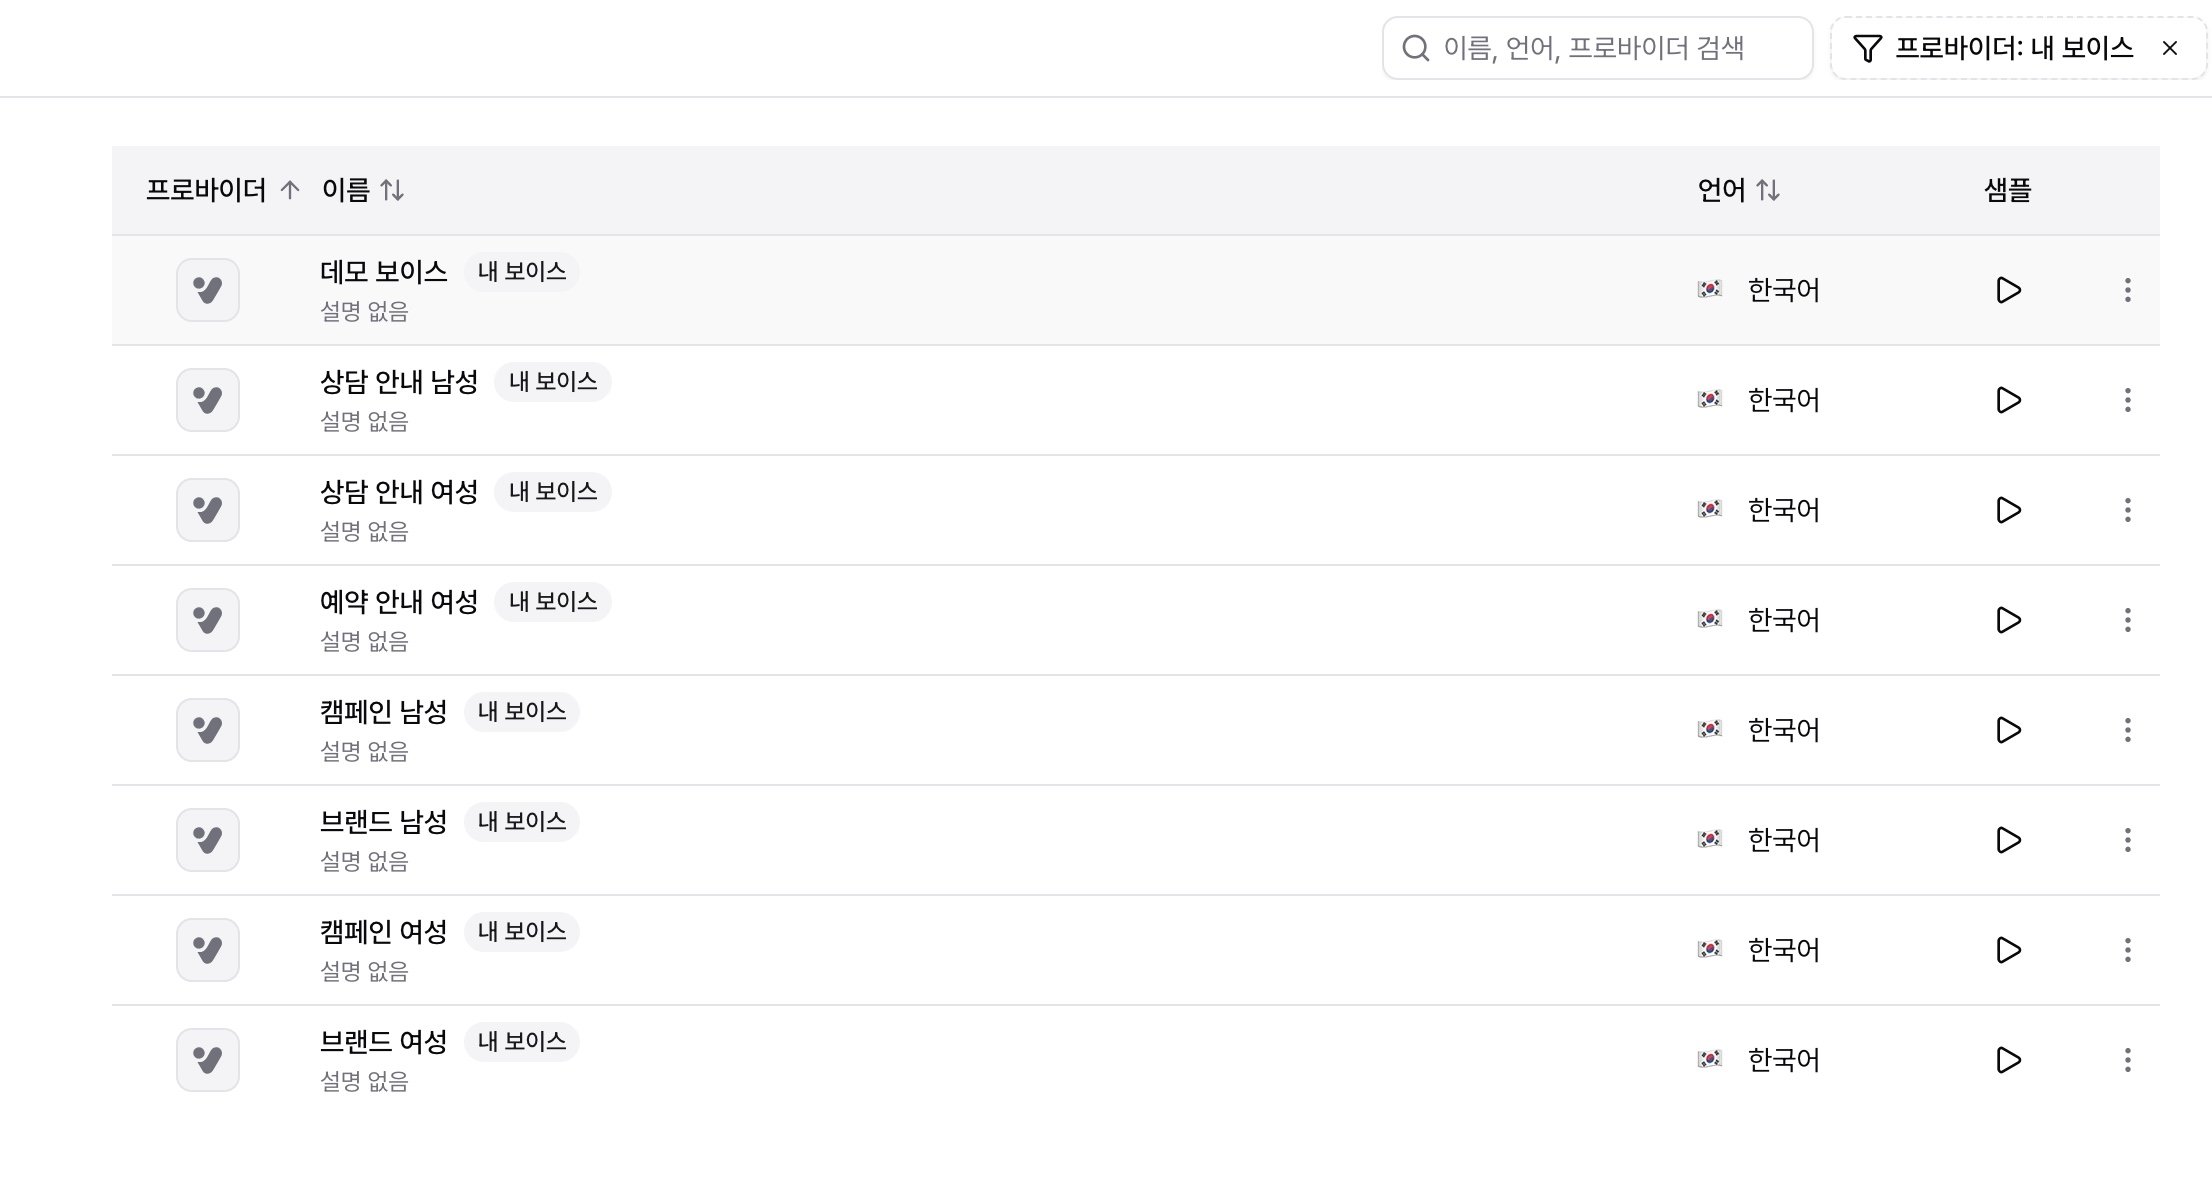2212x1180 pixels.
Task: Open more options for 캠페인 남성
Action: 2128,730
